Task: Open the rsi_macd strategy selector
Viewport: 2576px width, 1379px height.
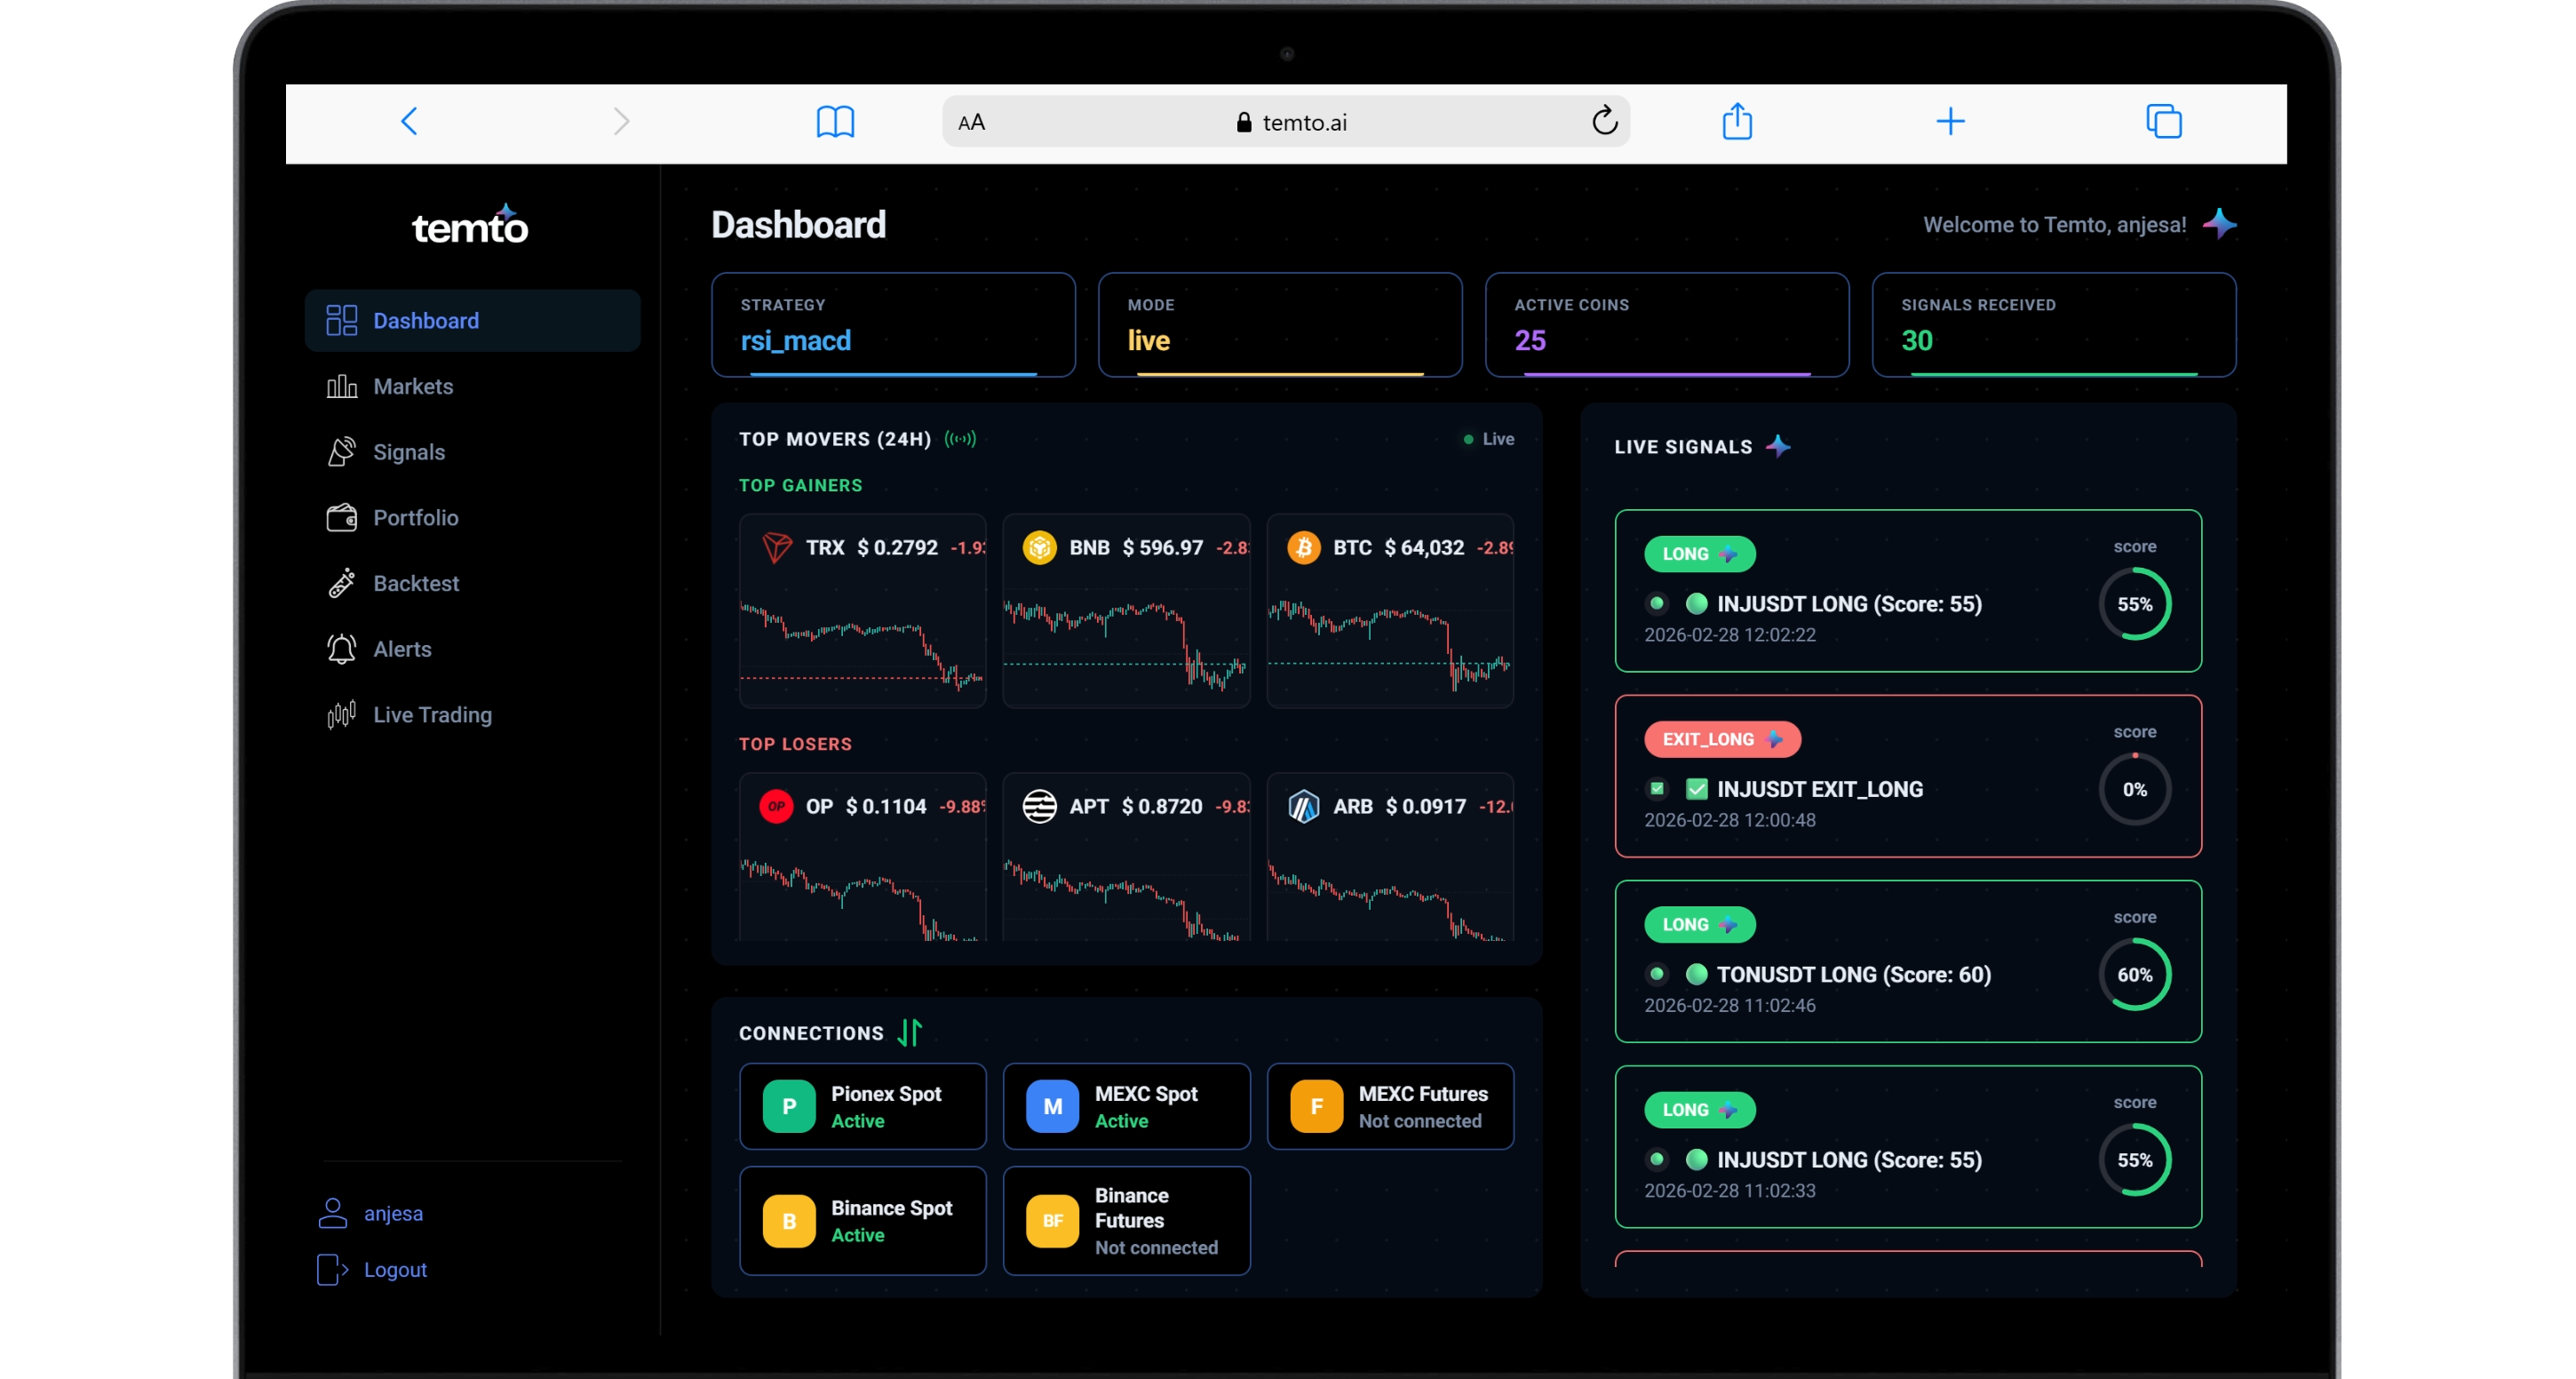Action: point(892,325)
